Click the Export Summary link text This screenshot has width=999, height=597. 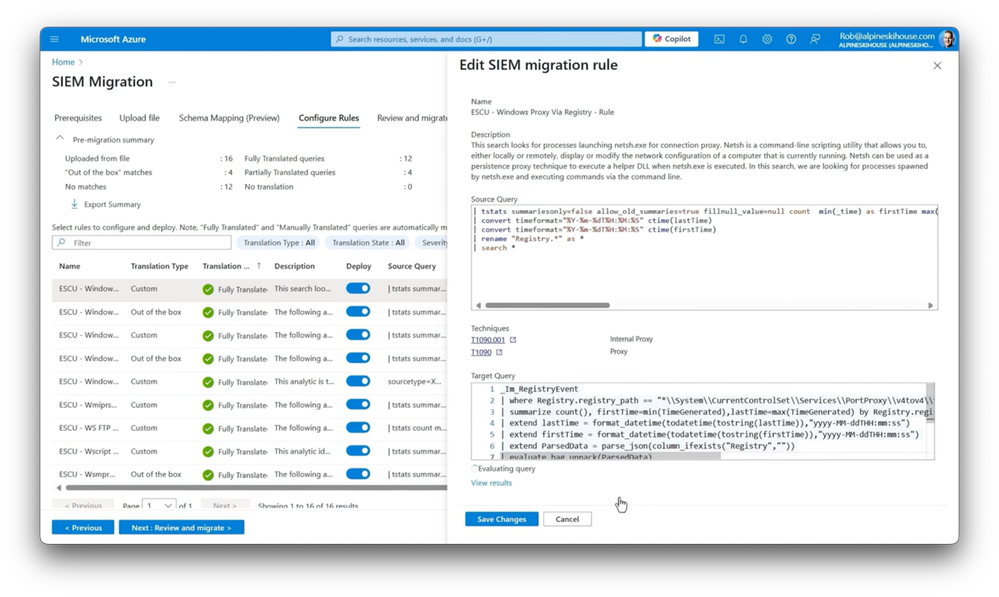[112, 205]
